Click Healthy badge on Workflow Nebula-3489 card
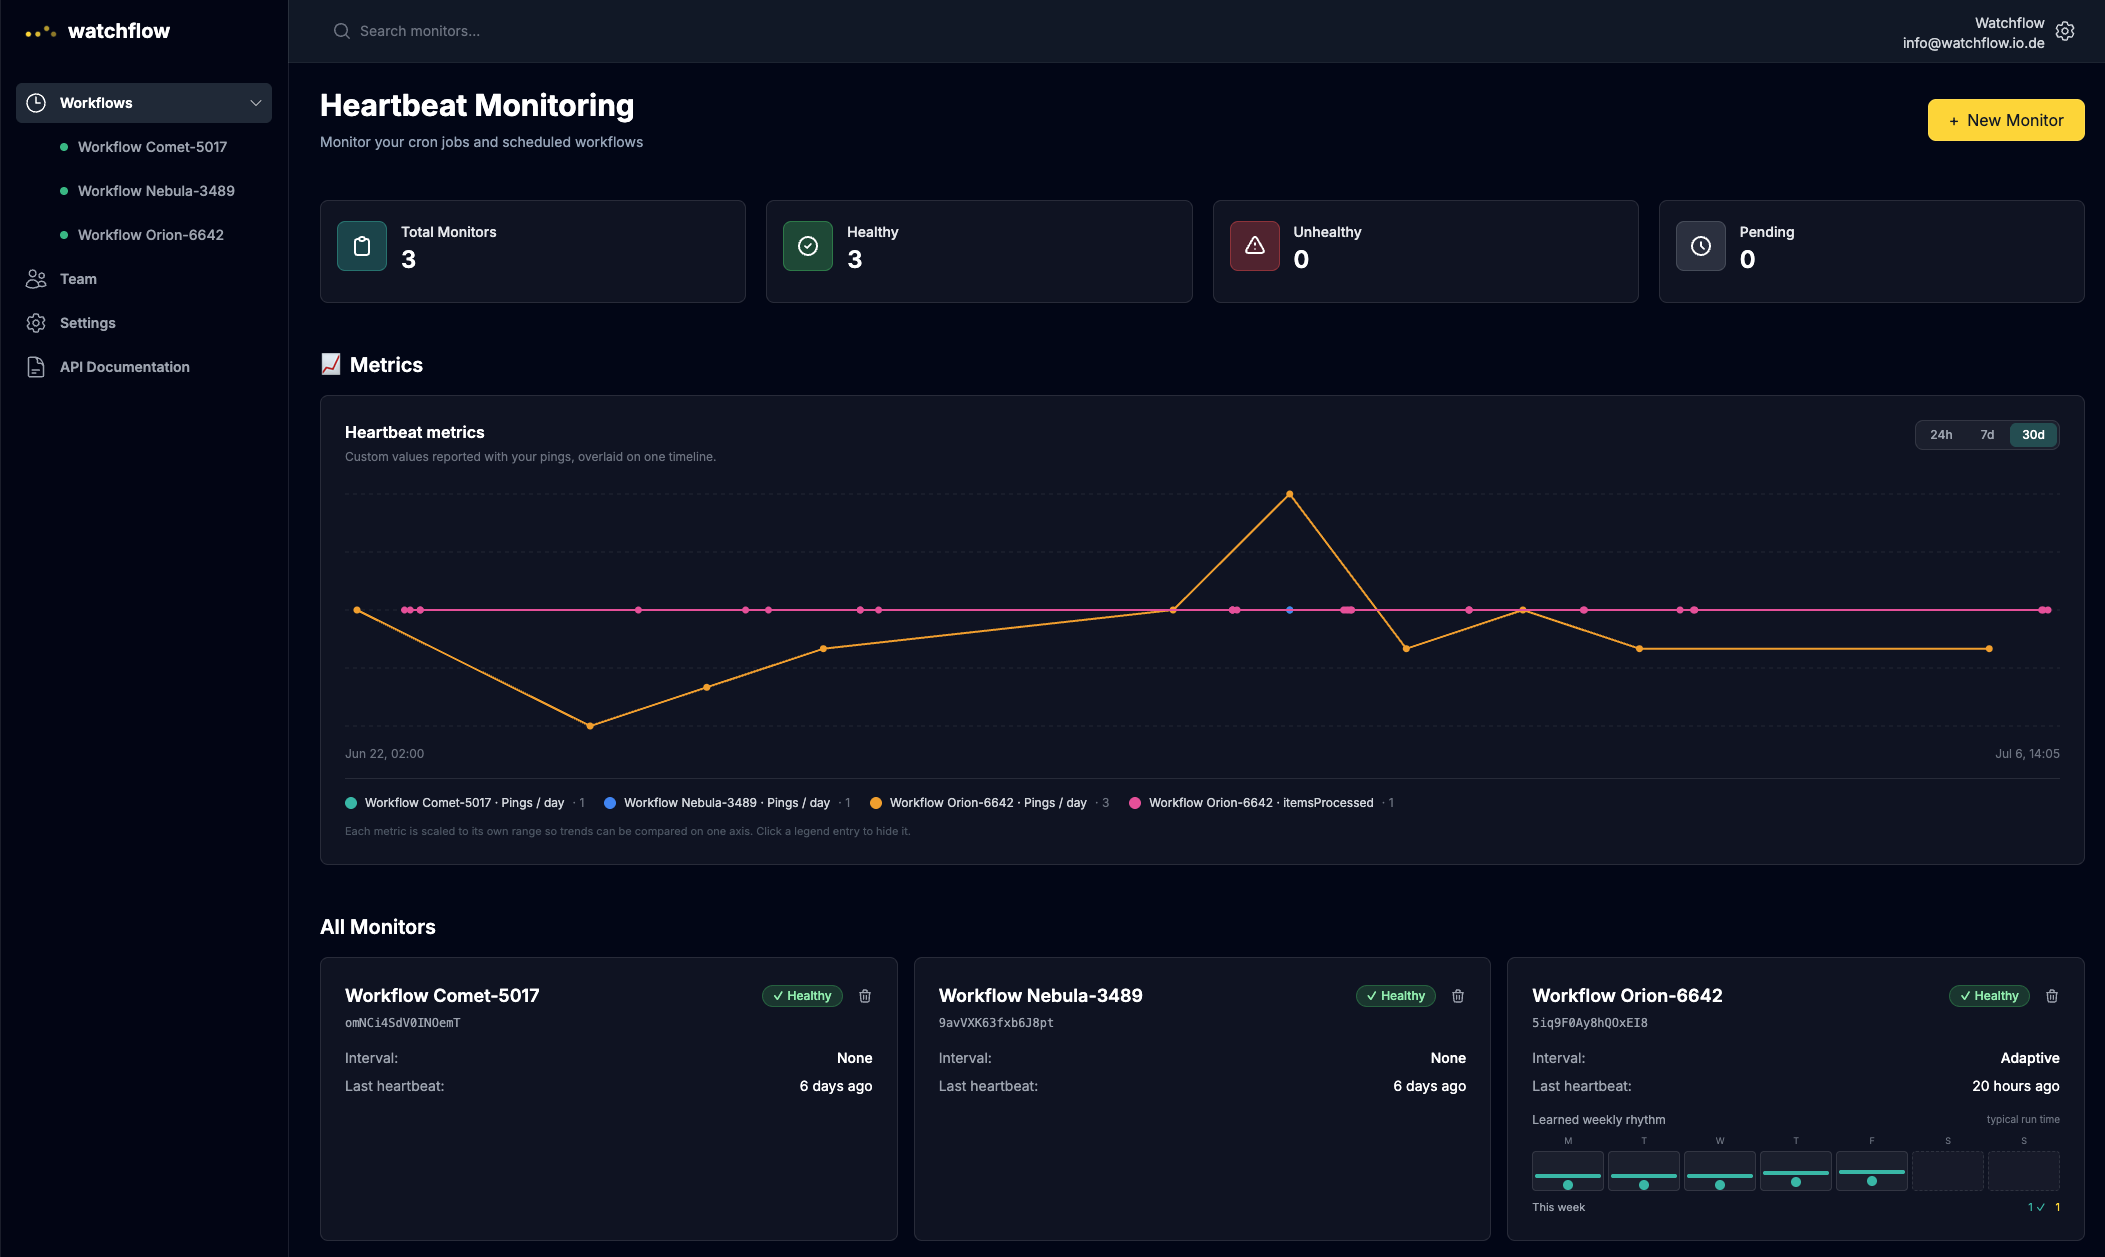 (x=1396, y=996)
